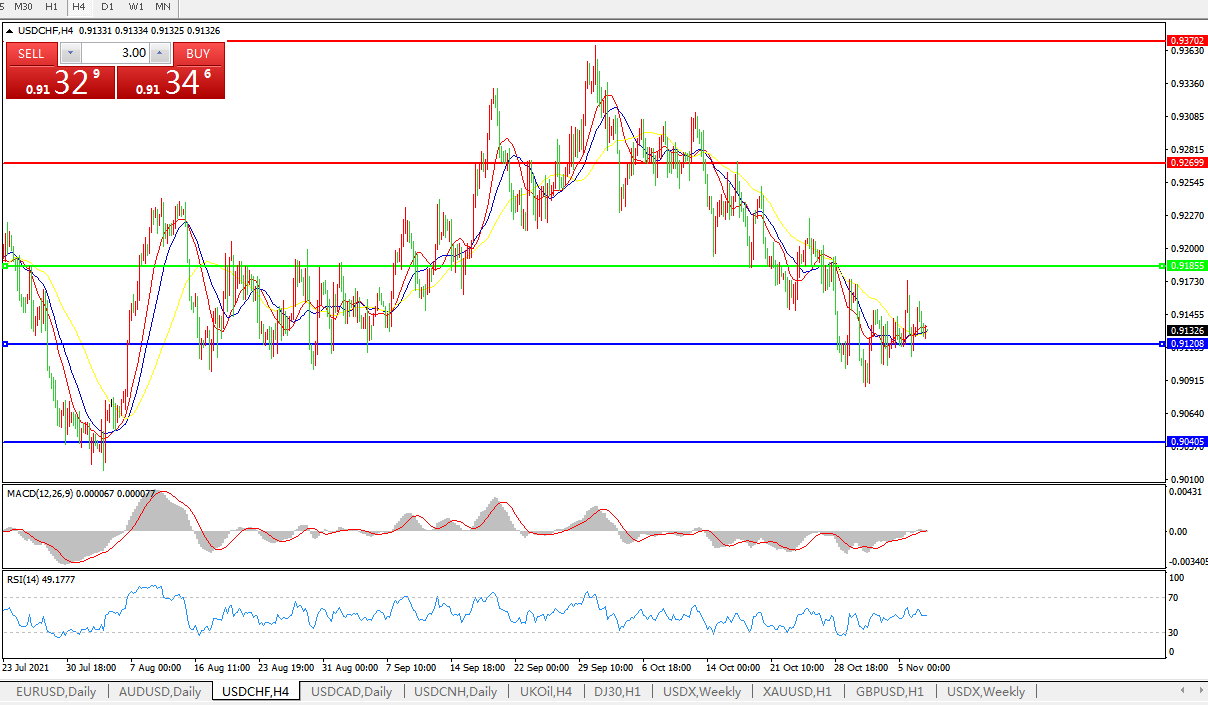Screen dimensions: 1208x705
Task: Open the EURUSD,Daily chart tab
Action: point(56,691)
